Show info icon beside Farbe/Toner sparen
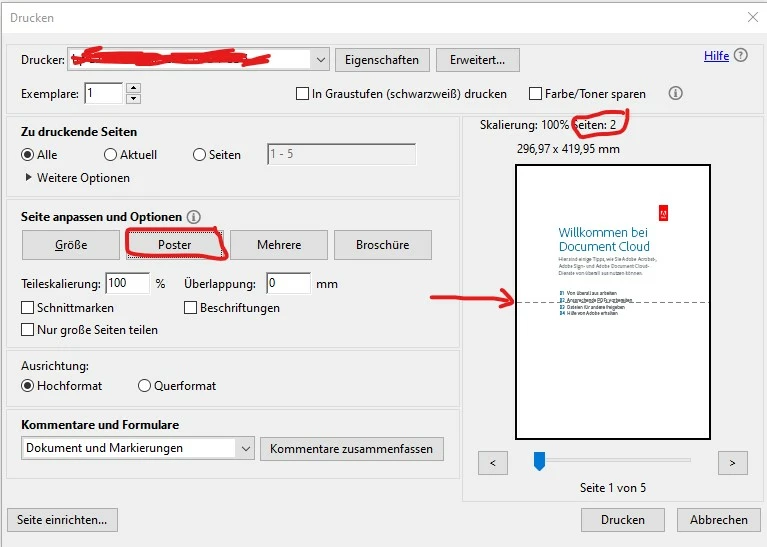 676,93
